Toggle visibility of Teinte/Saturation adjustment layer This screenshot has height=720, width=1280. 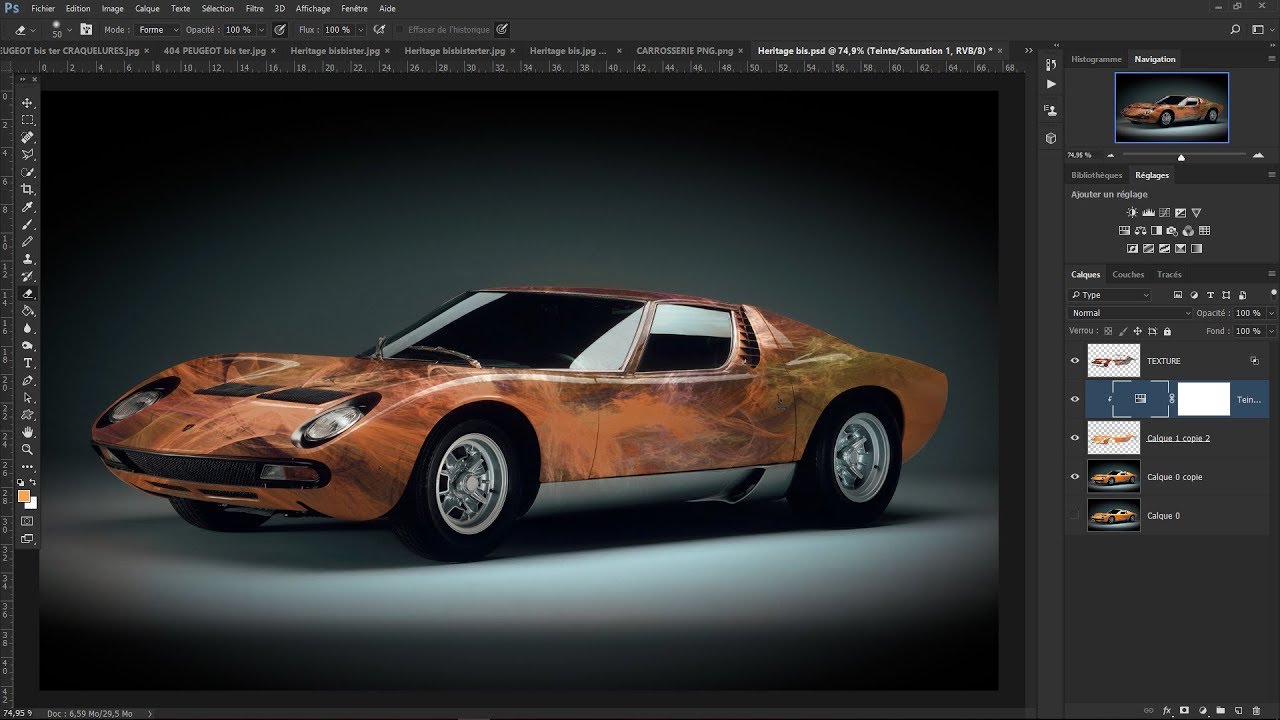point(1075,399)
